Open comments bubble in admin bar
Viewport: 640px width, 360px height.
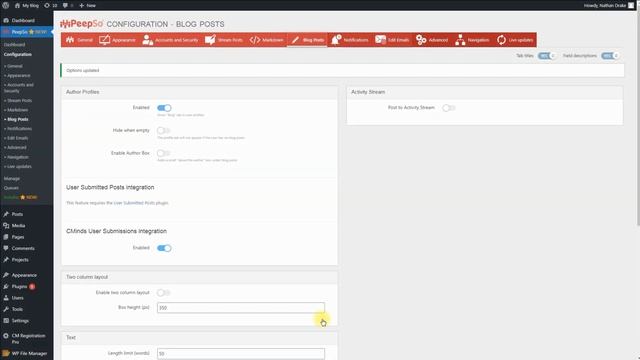(65, 5)
